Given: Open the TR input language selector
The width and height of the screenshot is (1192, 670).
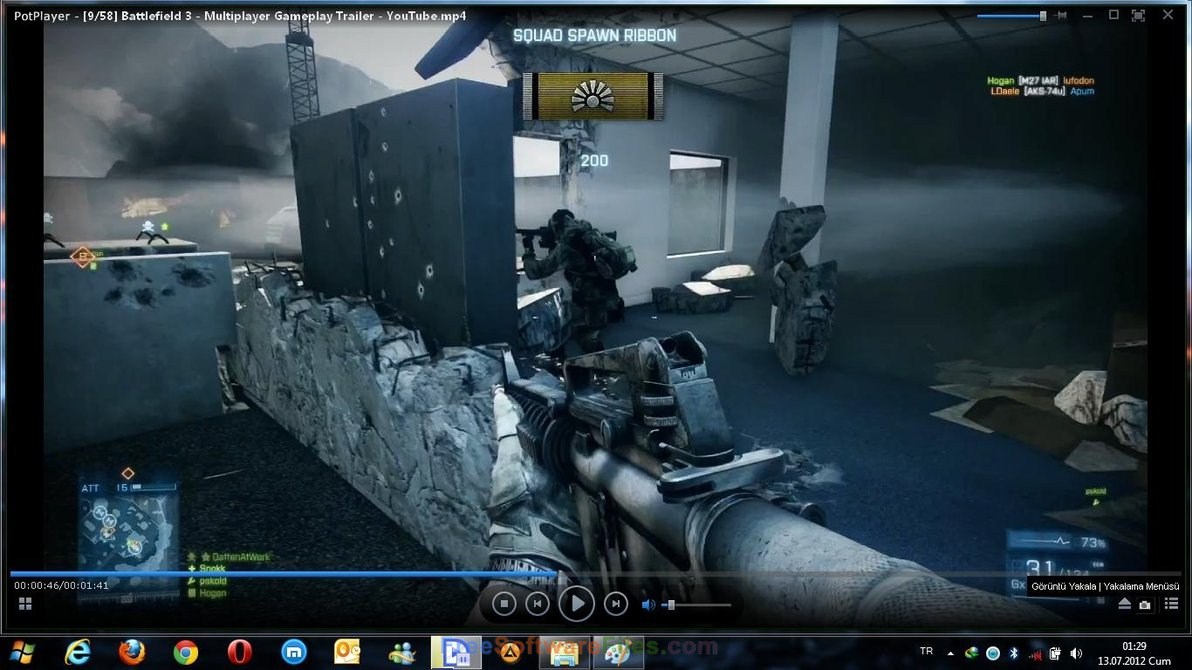Looking at the screenshot, I should pos(926,651).
